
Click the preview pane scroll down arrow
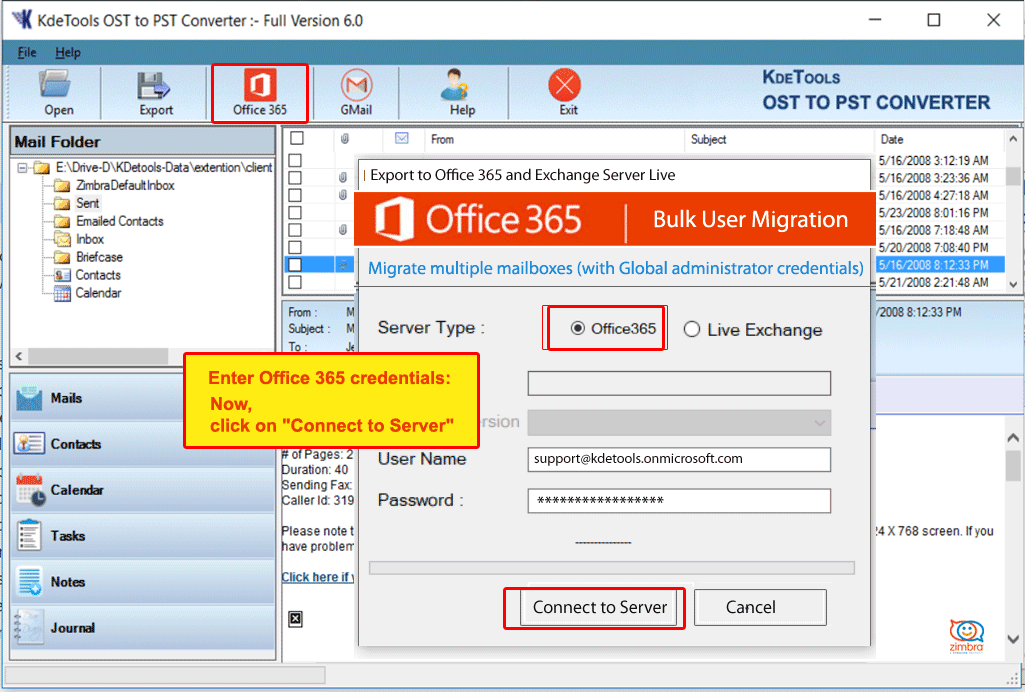coord(1013,640)
